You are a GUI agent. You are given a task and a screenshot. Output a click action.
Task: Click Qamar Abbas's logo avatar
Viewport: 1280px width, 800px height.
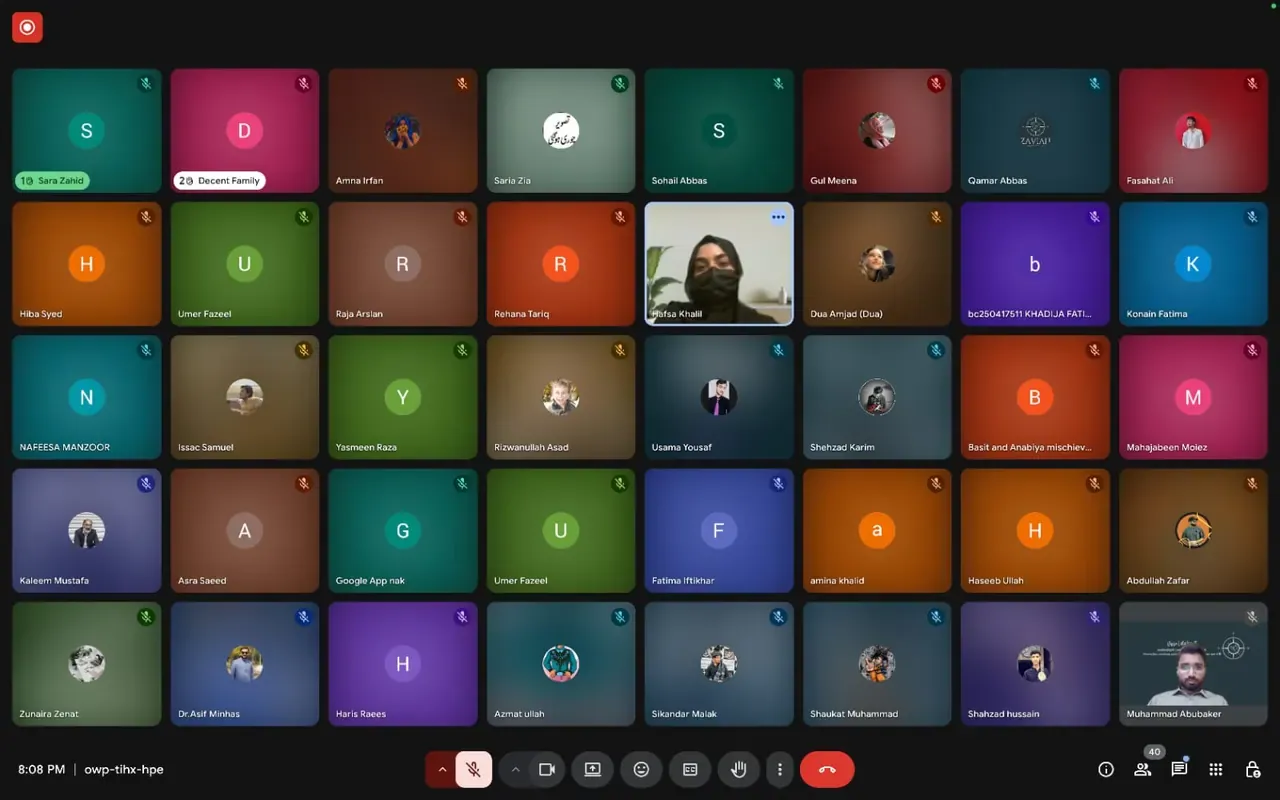pos(1035,130)
